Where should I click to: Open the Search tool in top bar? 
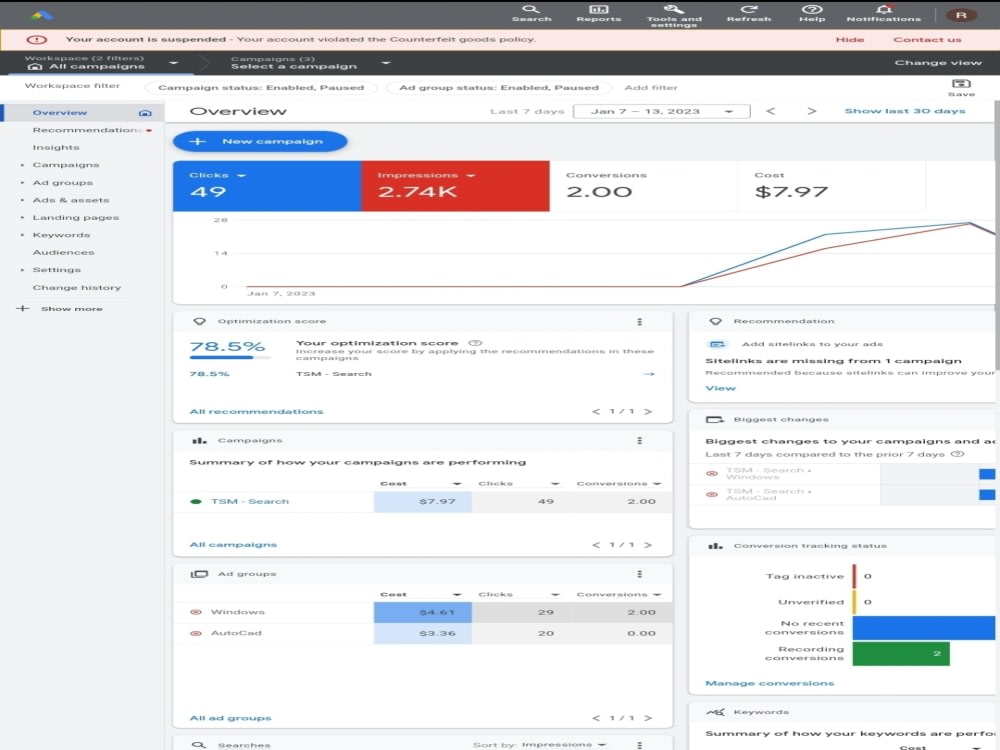point(531,13)
